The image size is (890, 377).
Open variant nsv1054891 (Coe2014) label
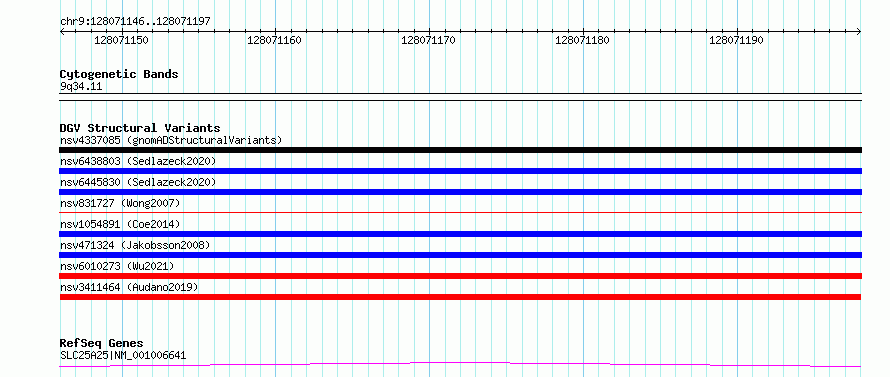(x=120, y=224)
